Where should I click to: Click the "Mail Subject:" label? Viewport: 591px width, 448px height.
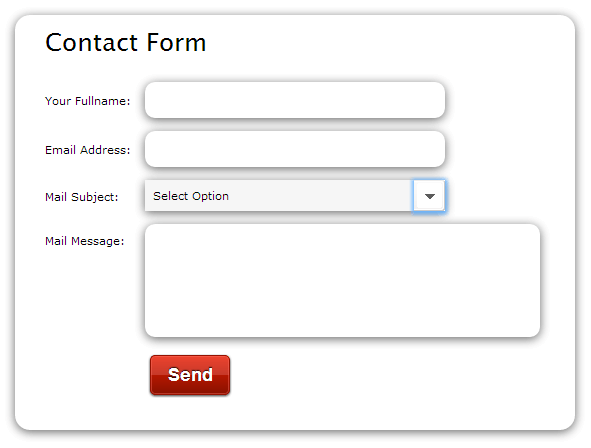coord(81,197)
